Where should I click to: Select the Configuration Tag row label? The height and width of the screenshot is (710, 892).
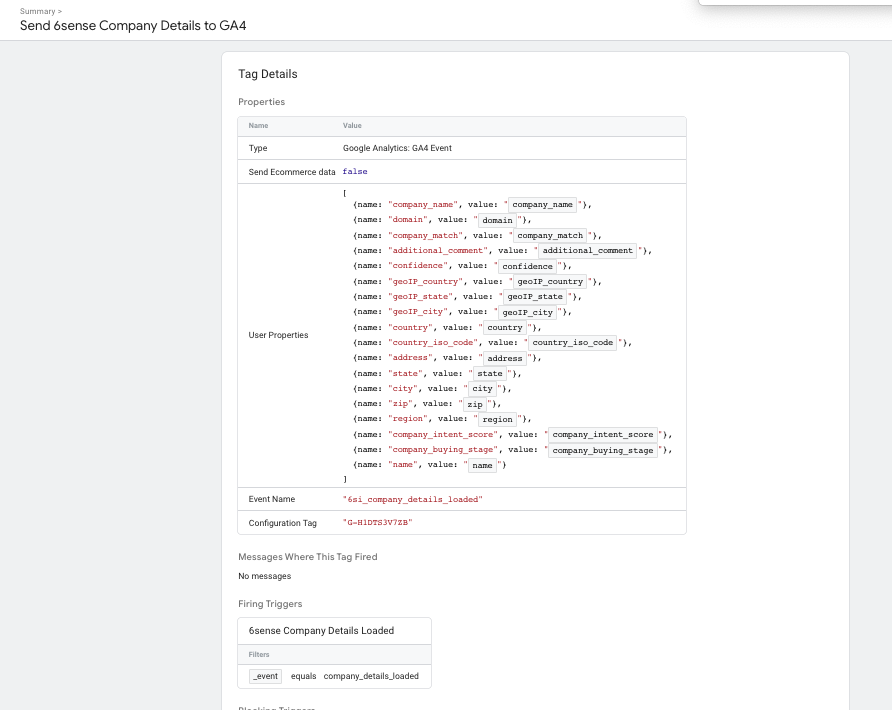coord(283,523)
